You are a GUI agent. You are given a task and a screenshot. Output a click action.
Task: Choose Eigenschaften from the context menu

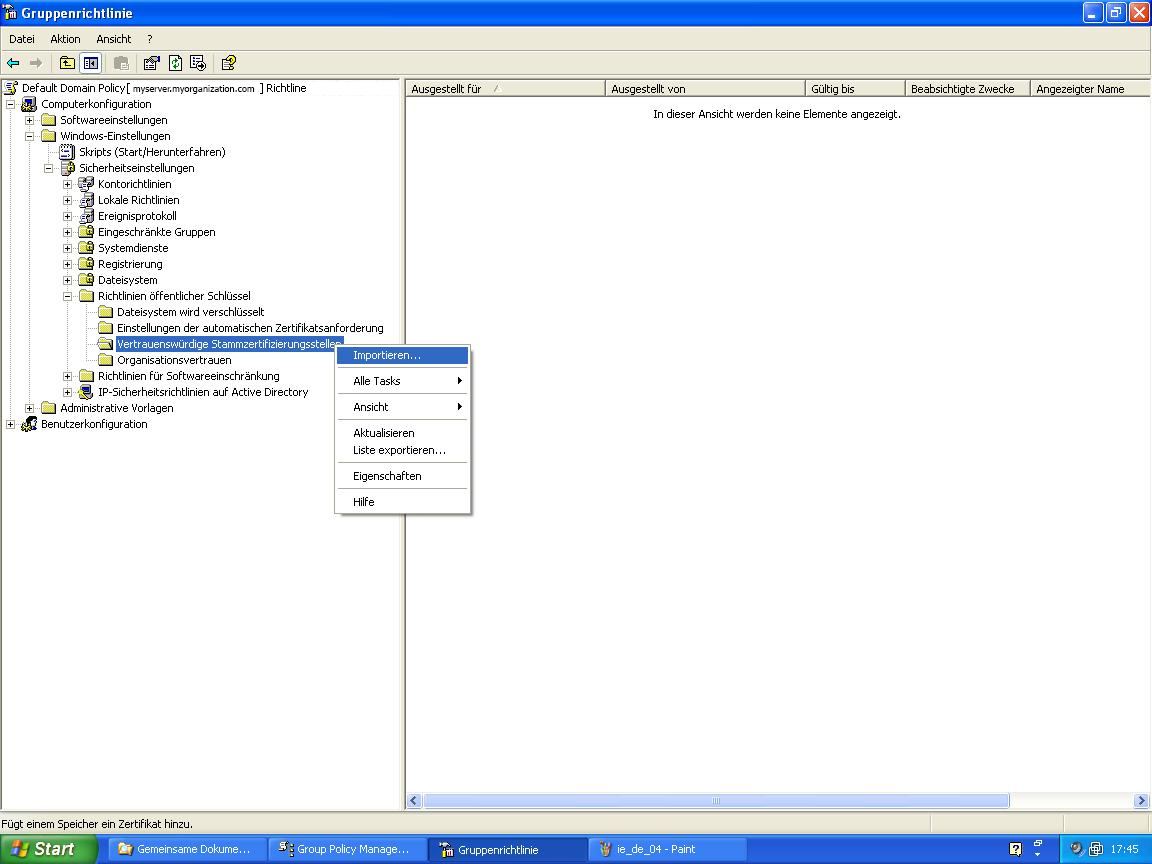(387, 476)
